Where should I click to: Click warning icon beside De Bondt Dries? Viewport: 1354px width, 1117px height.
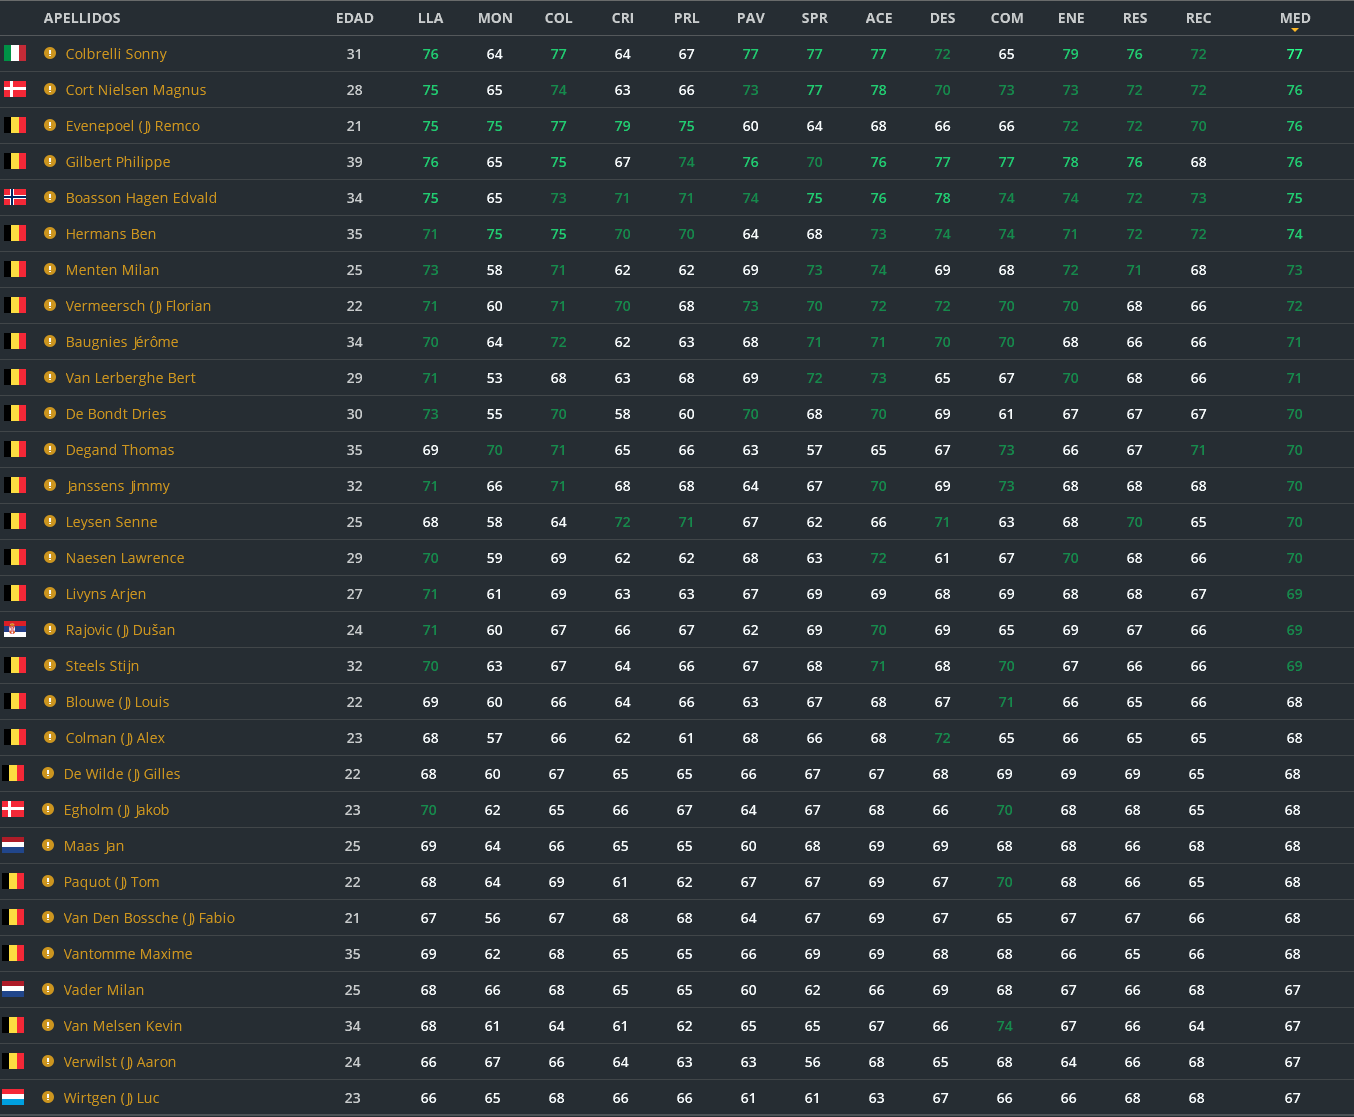tap(50, 413)
